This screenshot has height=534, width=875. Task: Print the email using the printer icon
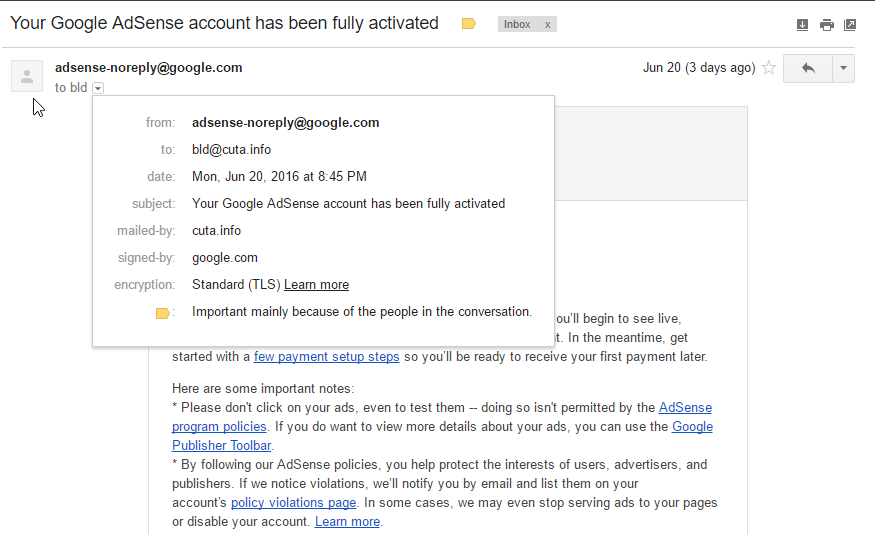pos(826,25)
